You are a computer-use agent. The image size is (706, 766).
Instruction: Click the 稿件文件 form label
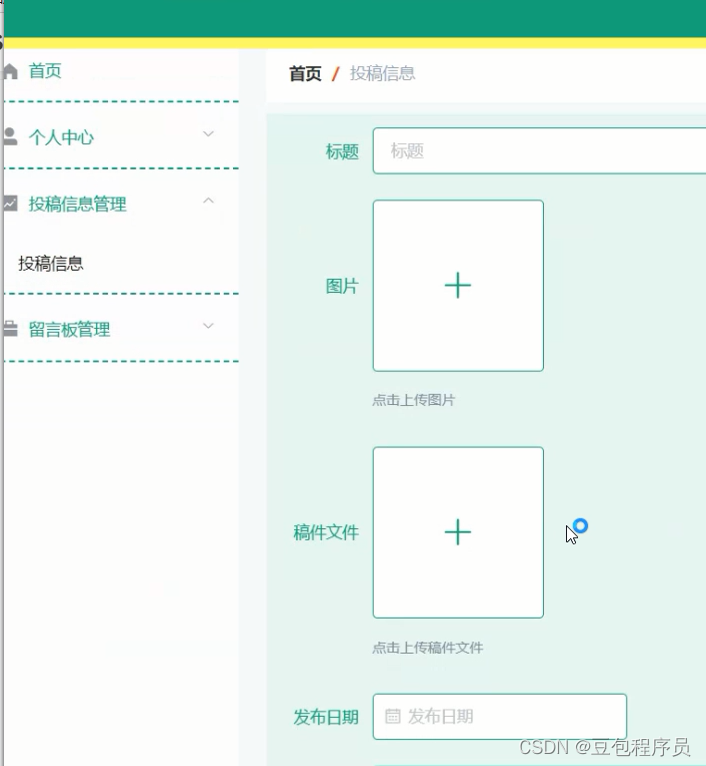326,532
